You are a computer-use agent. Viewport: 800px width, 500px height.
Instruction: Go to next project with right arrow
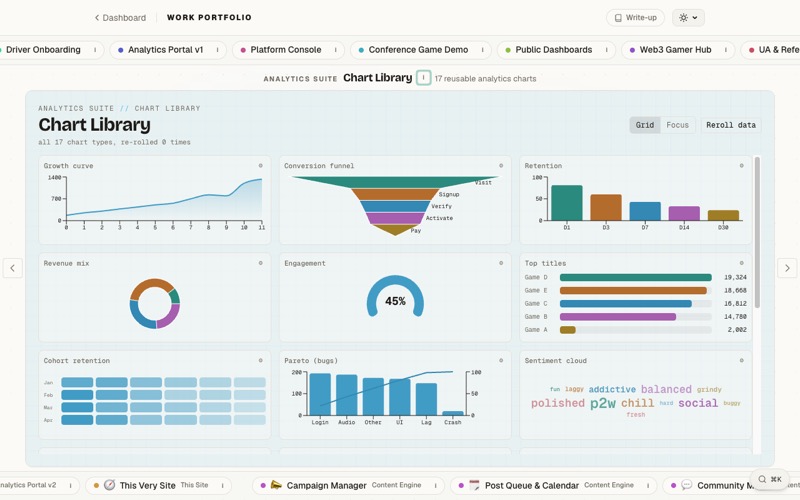tap(787, 268)
